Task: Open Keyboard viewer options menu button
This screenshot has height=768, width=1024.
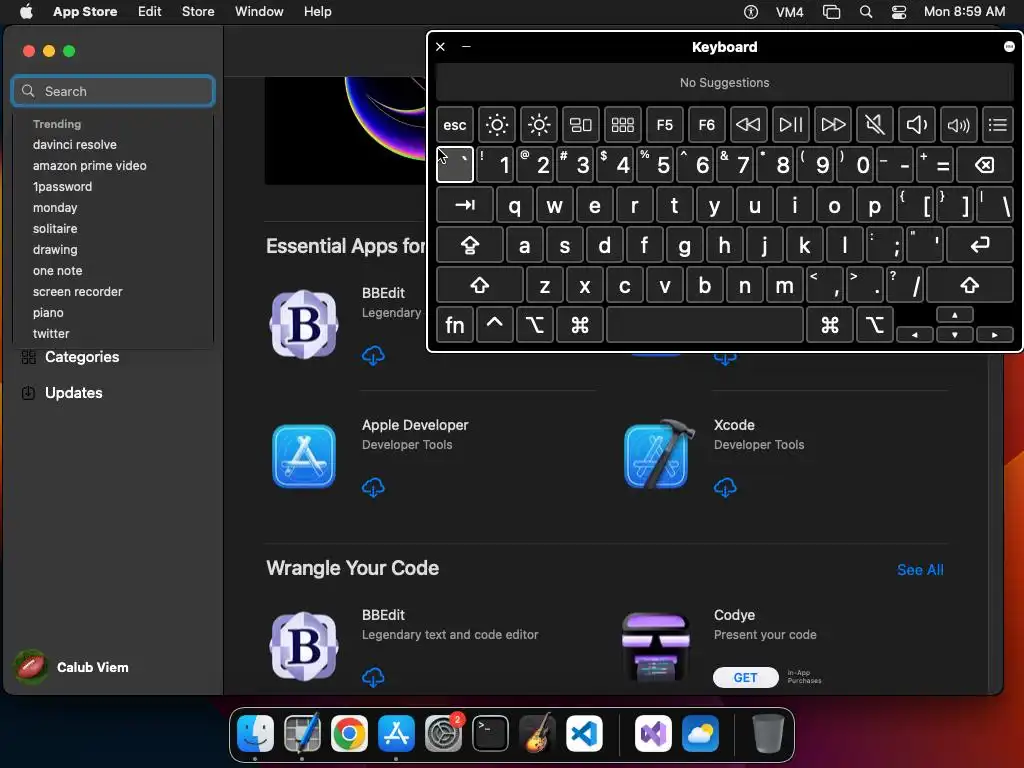Action: (1009, 46)
